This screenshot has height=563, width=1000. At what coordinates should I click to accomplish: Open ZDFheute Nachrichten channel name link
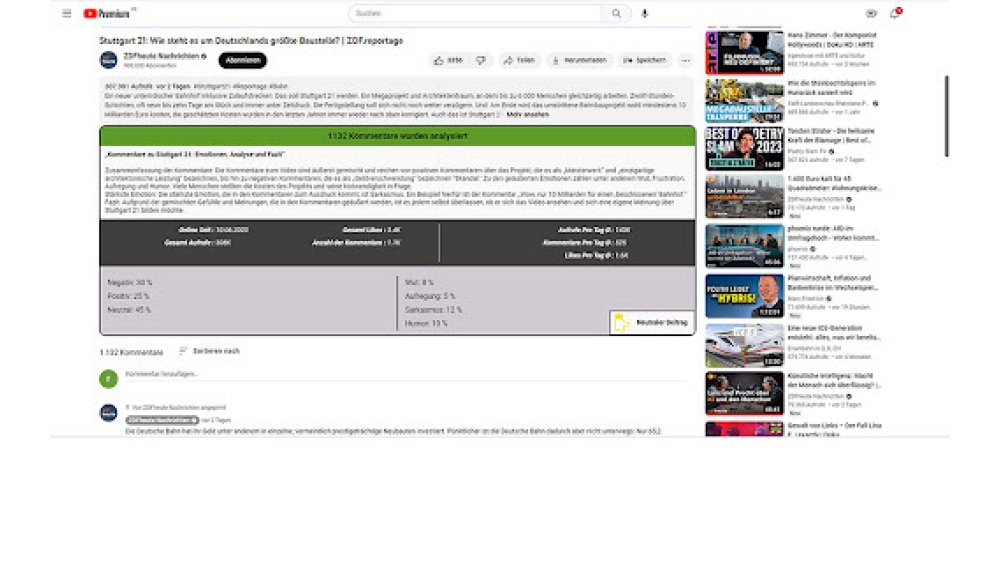point(161,56)
